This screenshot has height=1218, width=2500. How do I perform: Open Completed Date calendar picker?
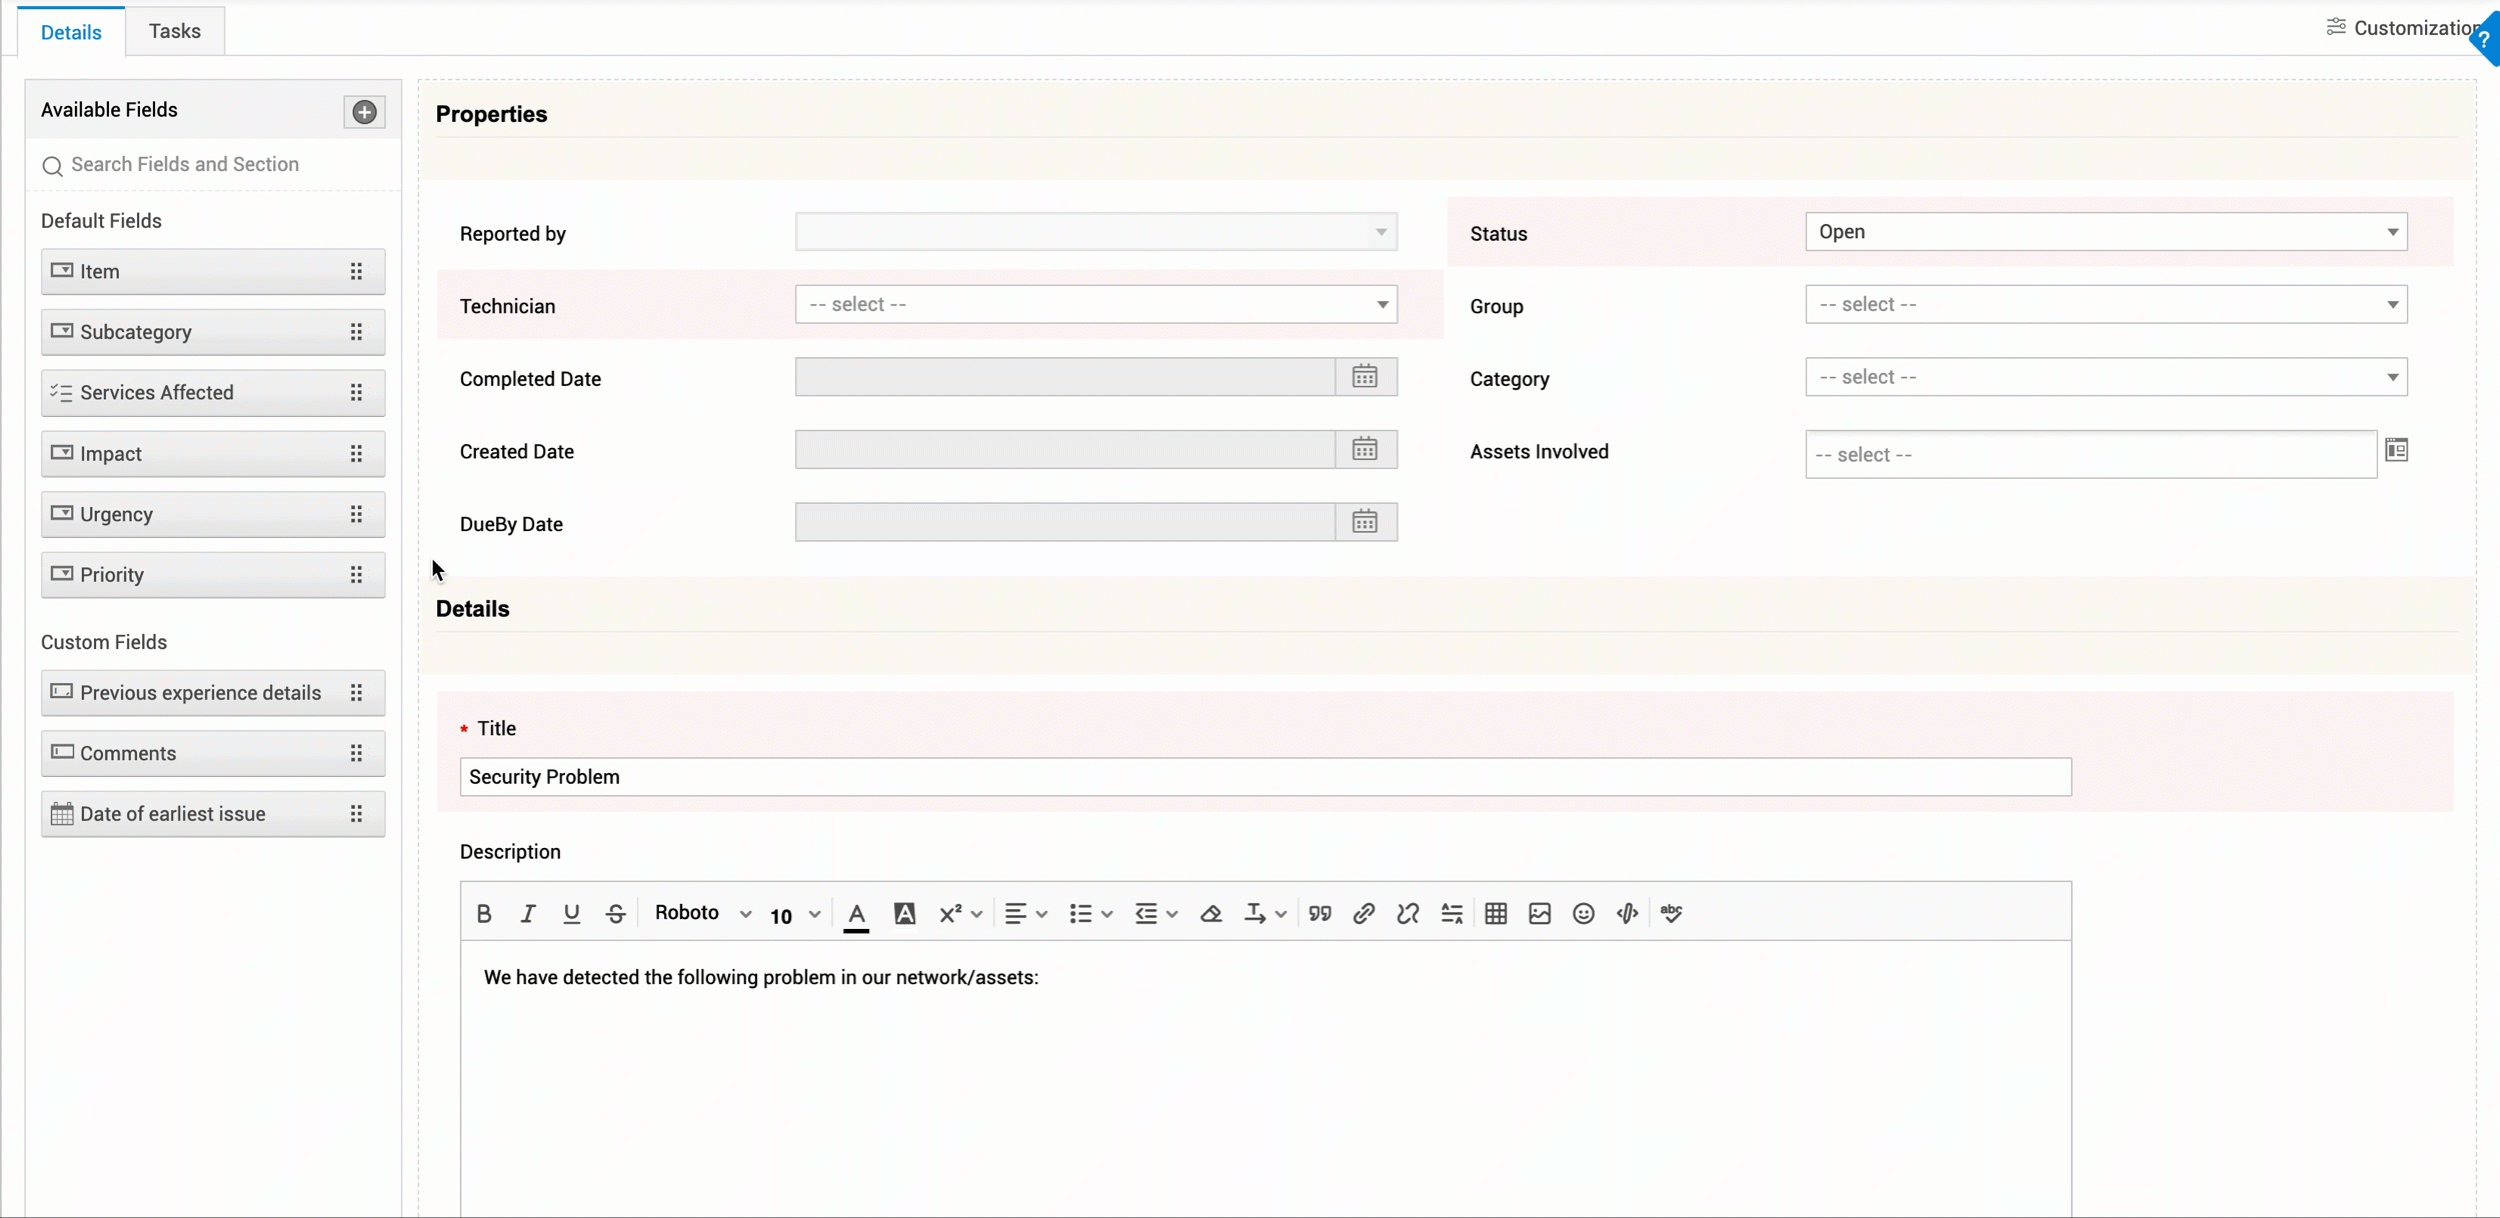coord(1365,377)
